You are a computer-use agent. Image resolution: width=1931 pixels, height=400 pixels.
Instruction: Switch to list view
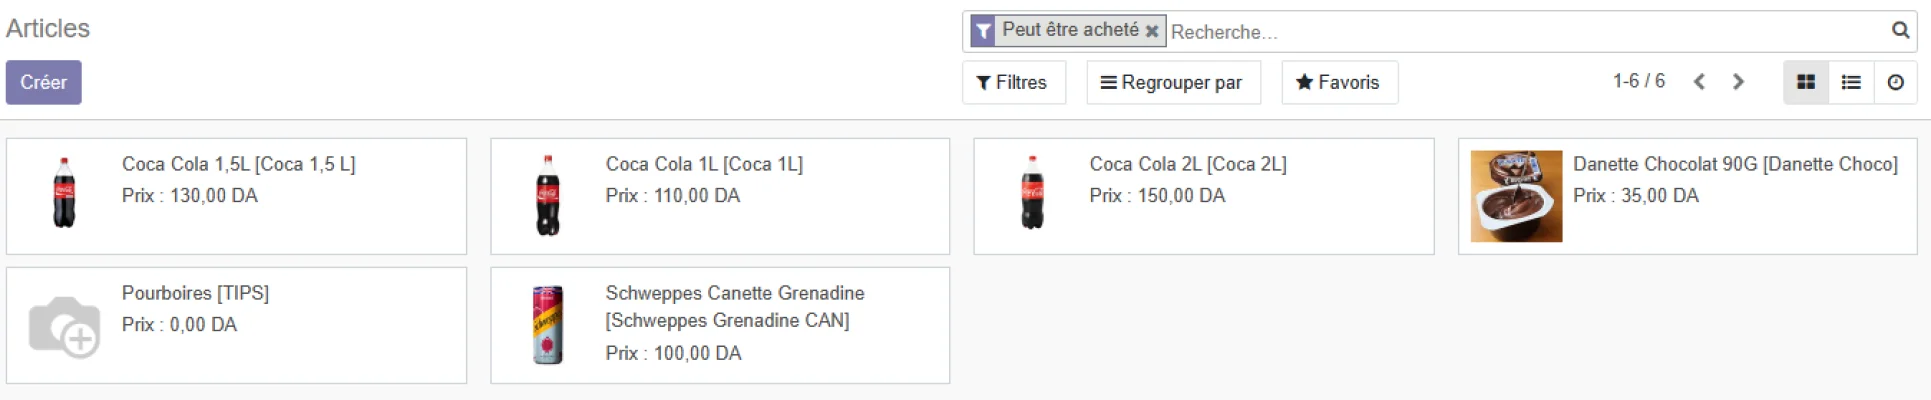1851,83
